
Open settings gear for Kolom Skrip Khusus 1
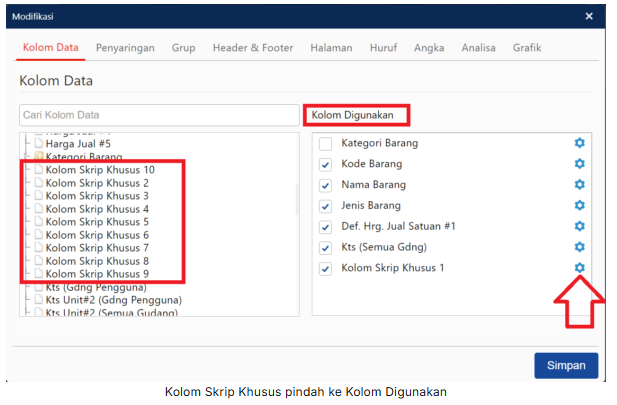pyautogui.click(x=579, y=268)
